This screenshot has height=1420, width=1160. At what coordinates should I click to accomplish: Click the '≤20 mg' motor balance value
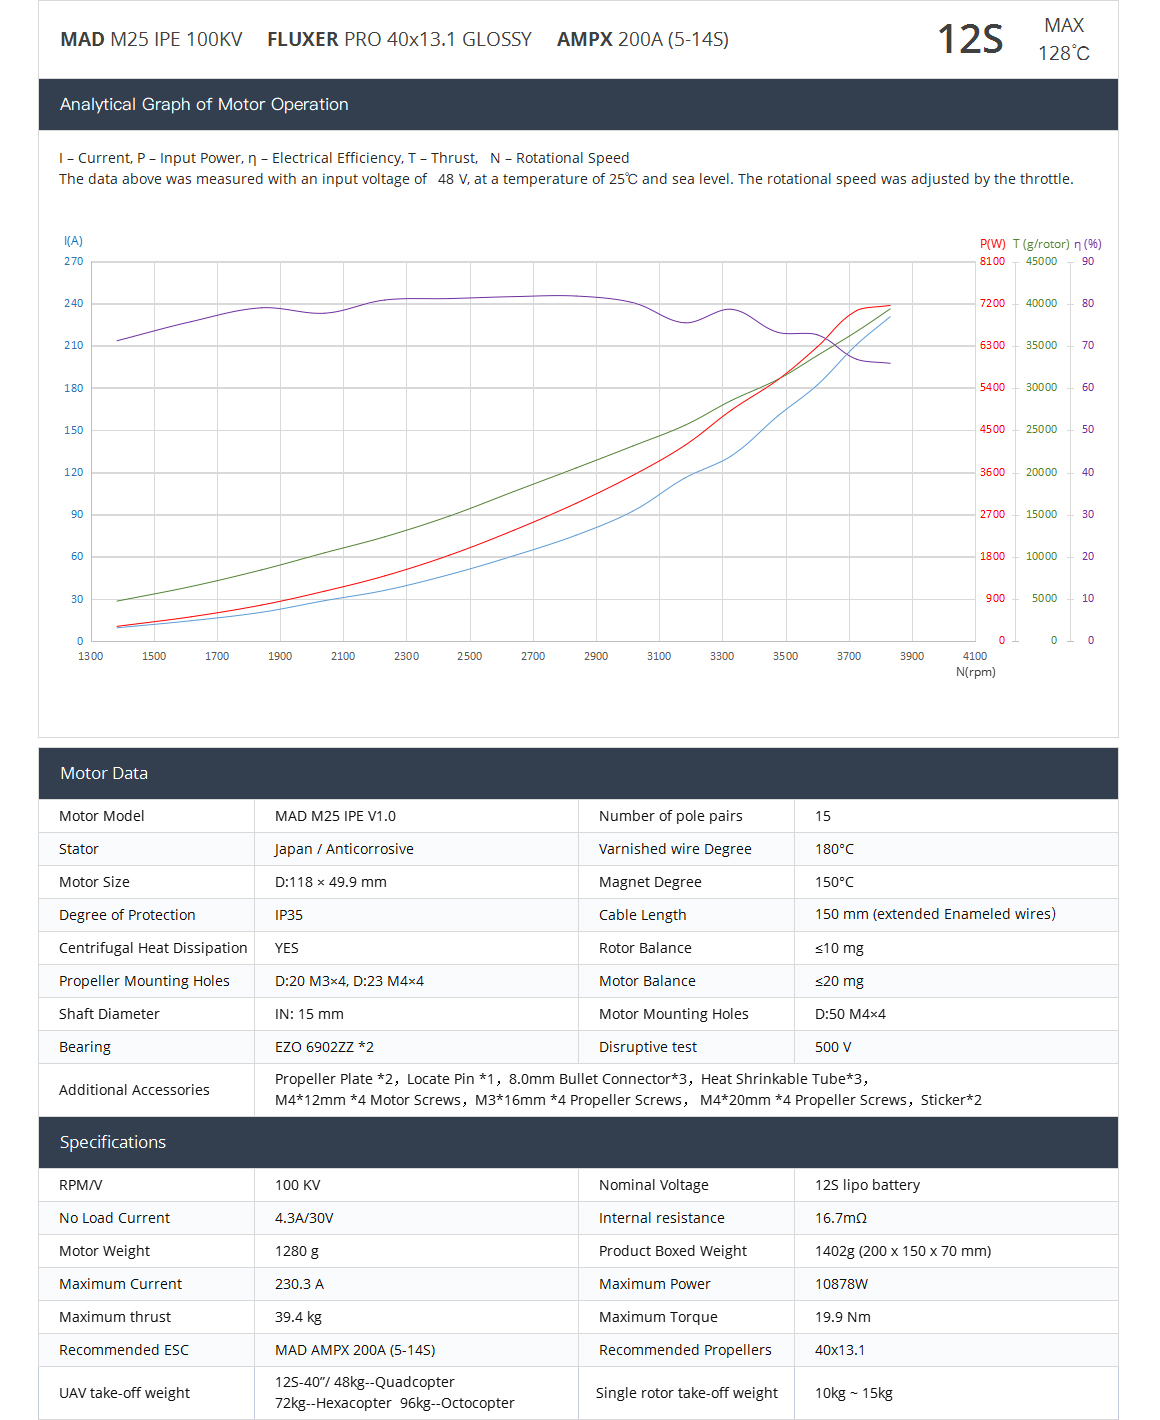839,981
